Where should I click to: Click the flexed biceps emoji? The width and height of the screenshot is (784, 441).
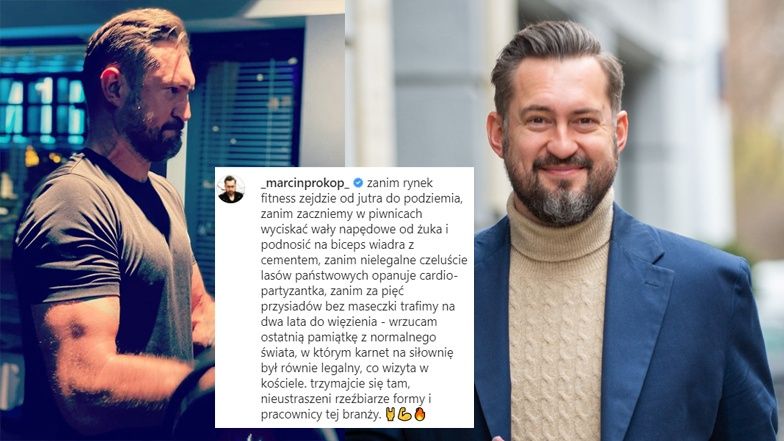click(405, 414)
